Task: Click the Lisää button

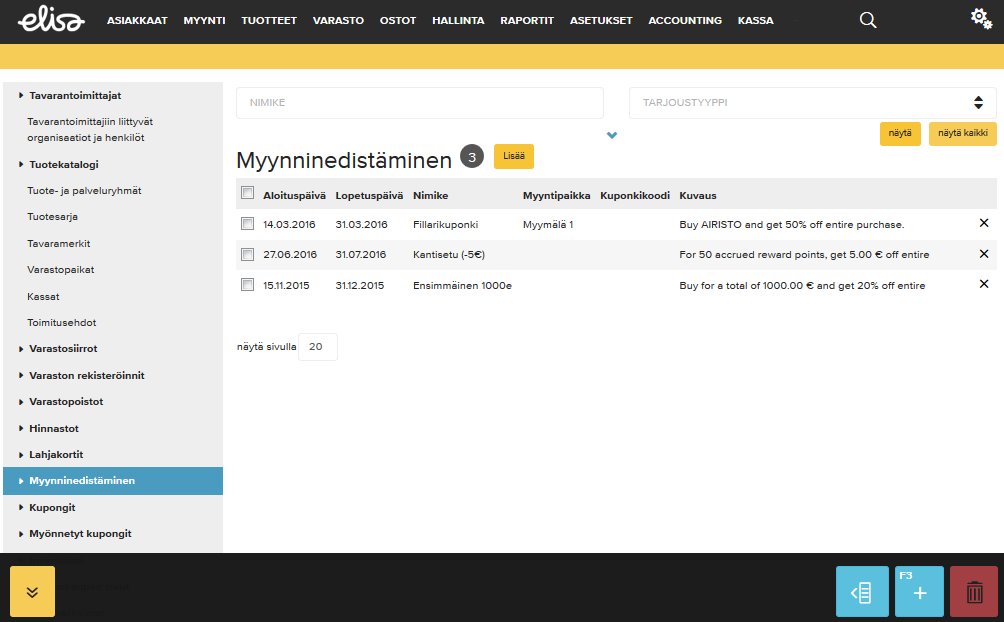Action: [x=514, y=156]
